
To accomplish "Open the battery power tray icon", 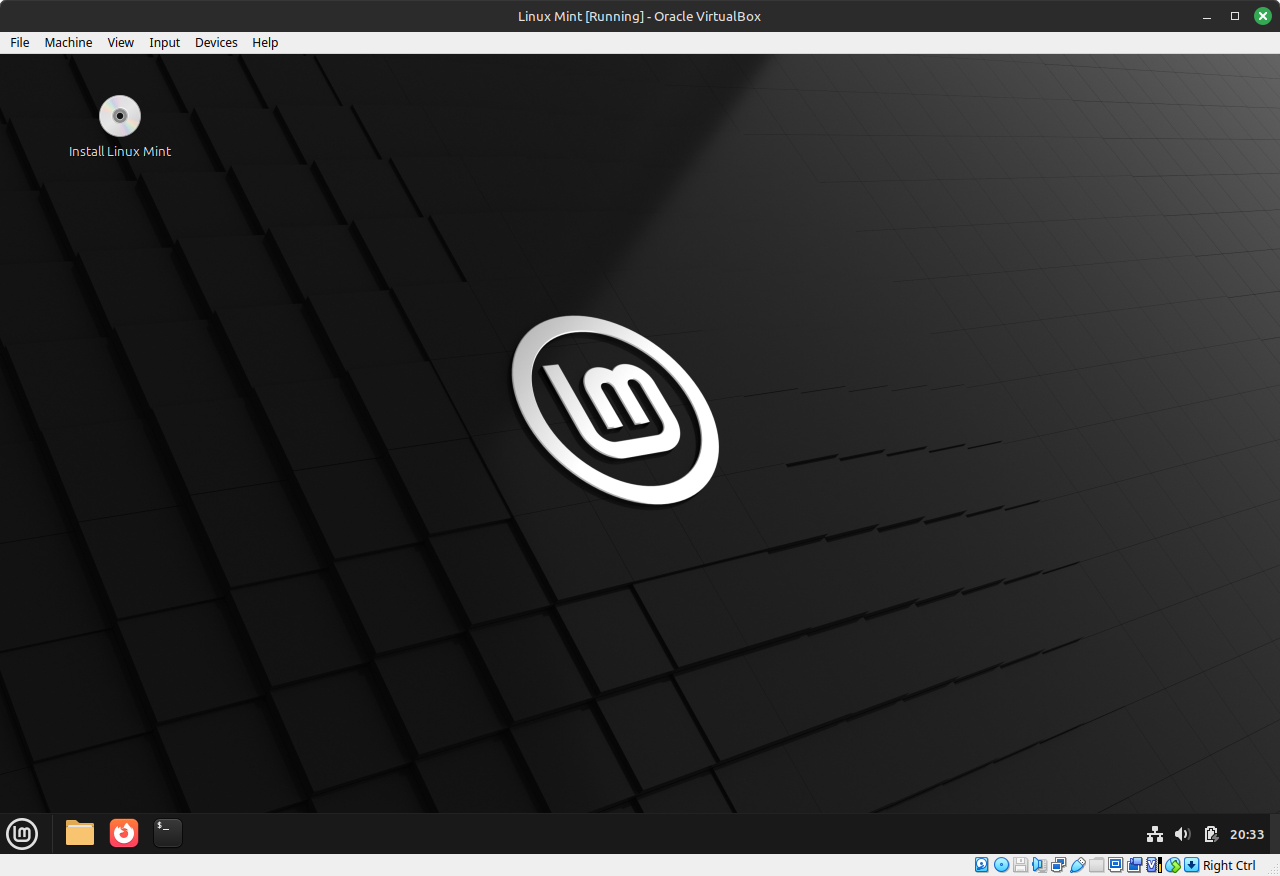I will coord(1211,834).
